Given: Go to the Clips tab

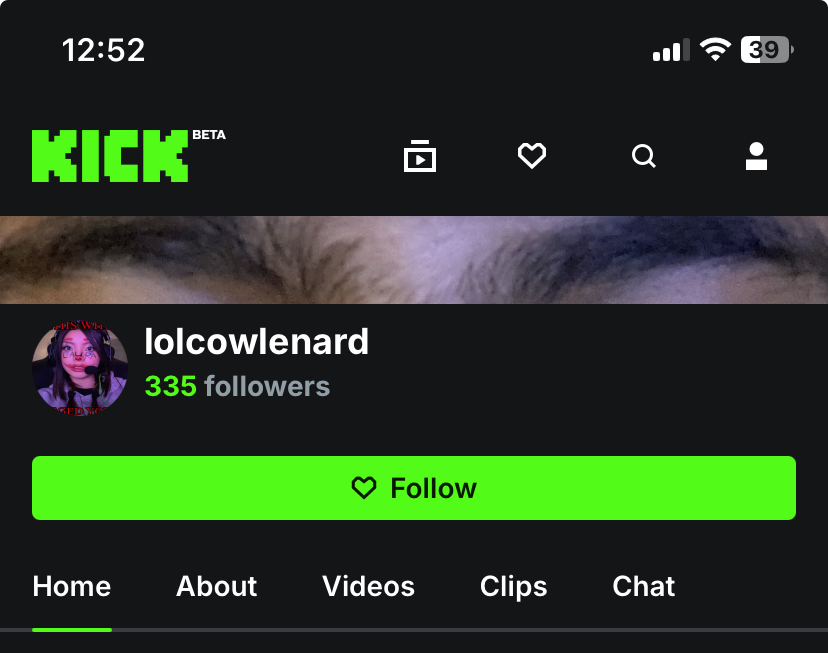Looking at the screenshot, I should 513,587.
